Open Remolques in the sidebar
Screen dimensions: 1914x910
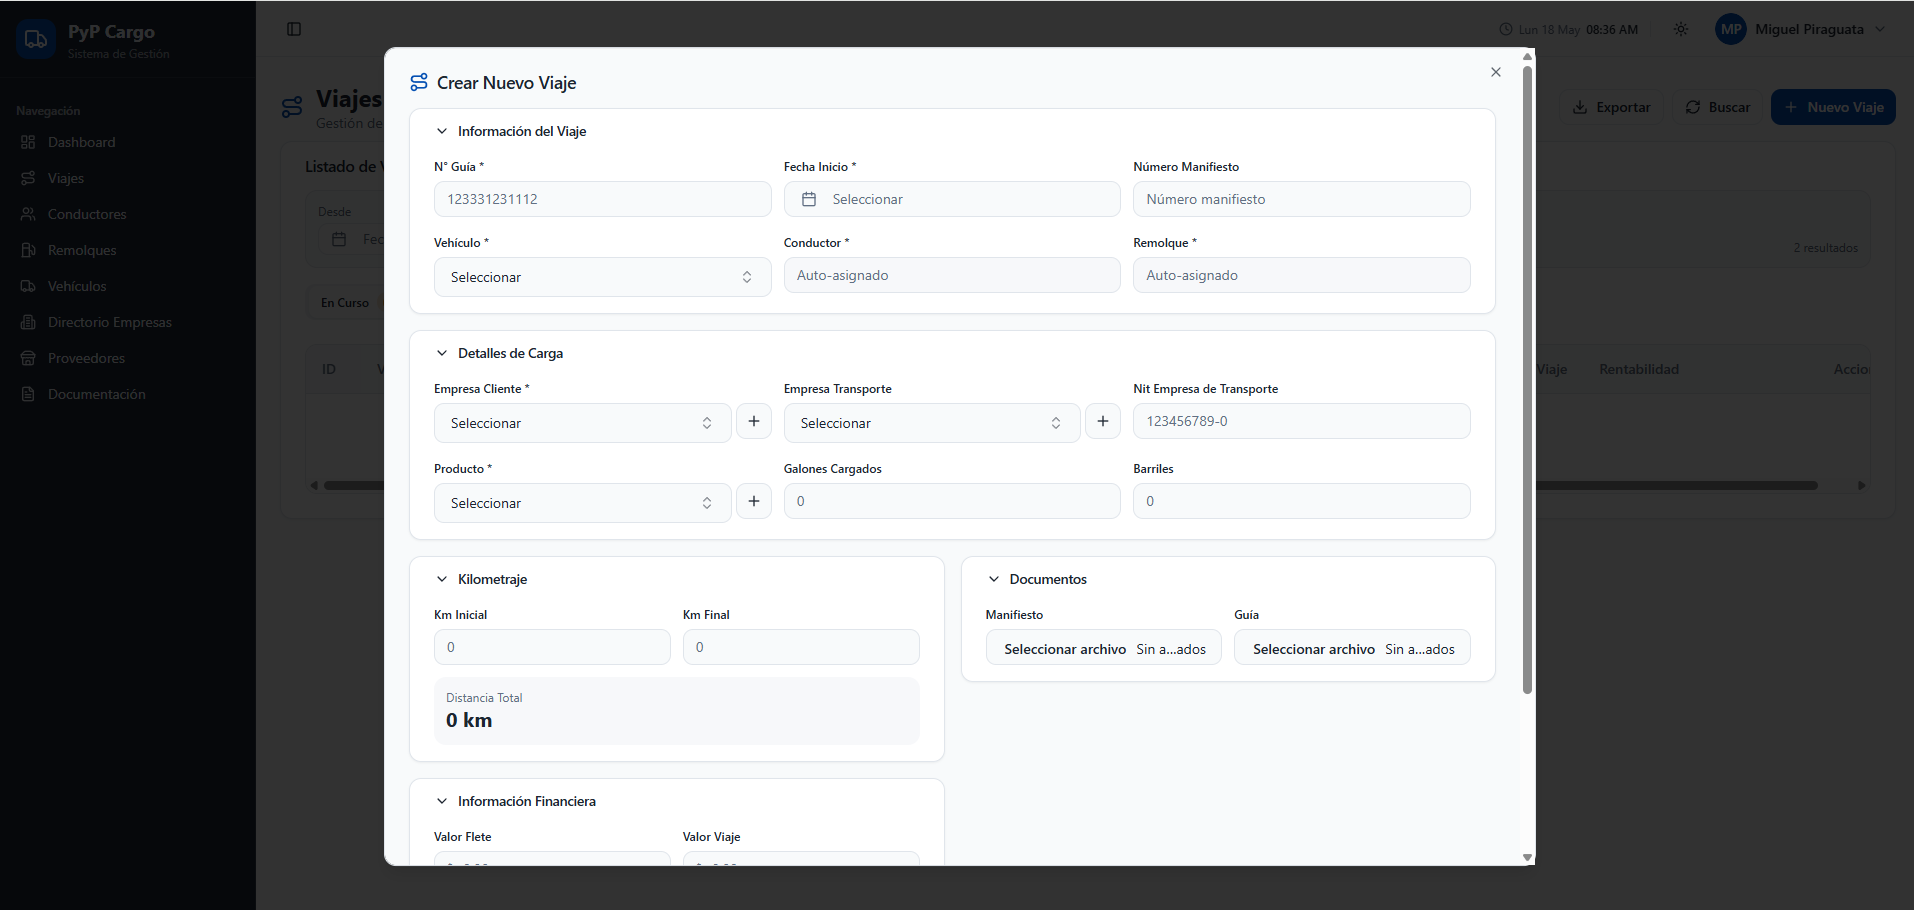click(x=128, y=250)
